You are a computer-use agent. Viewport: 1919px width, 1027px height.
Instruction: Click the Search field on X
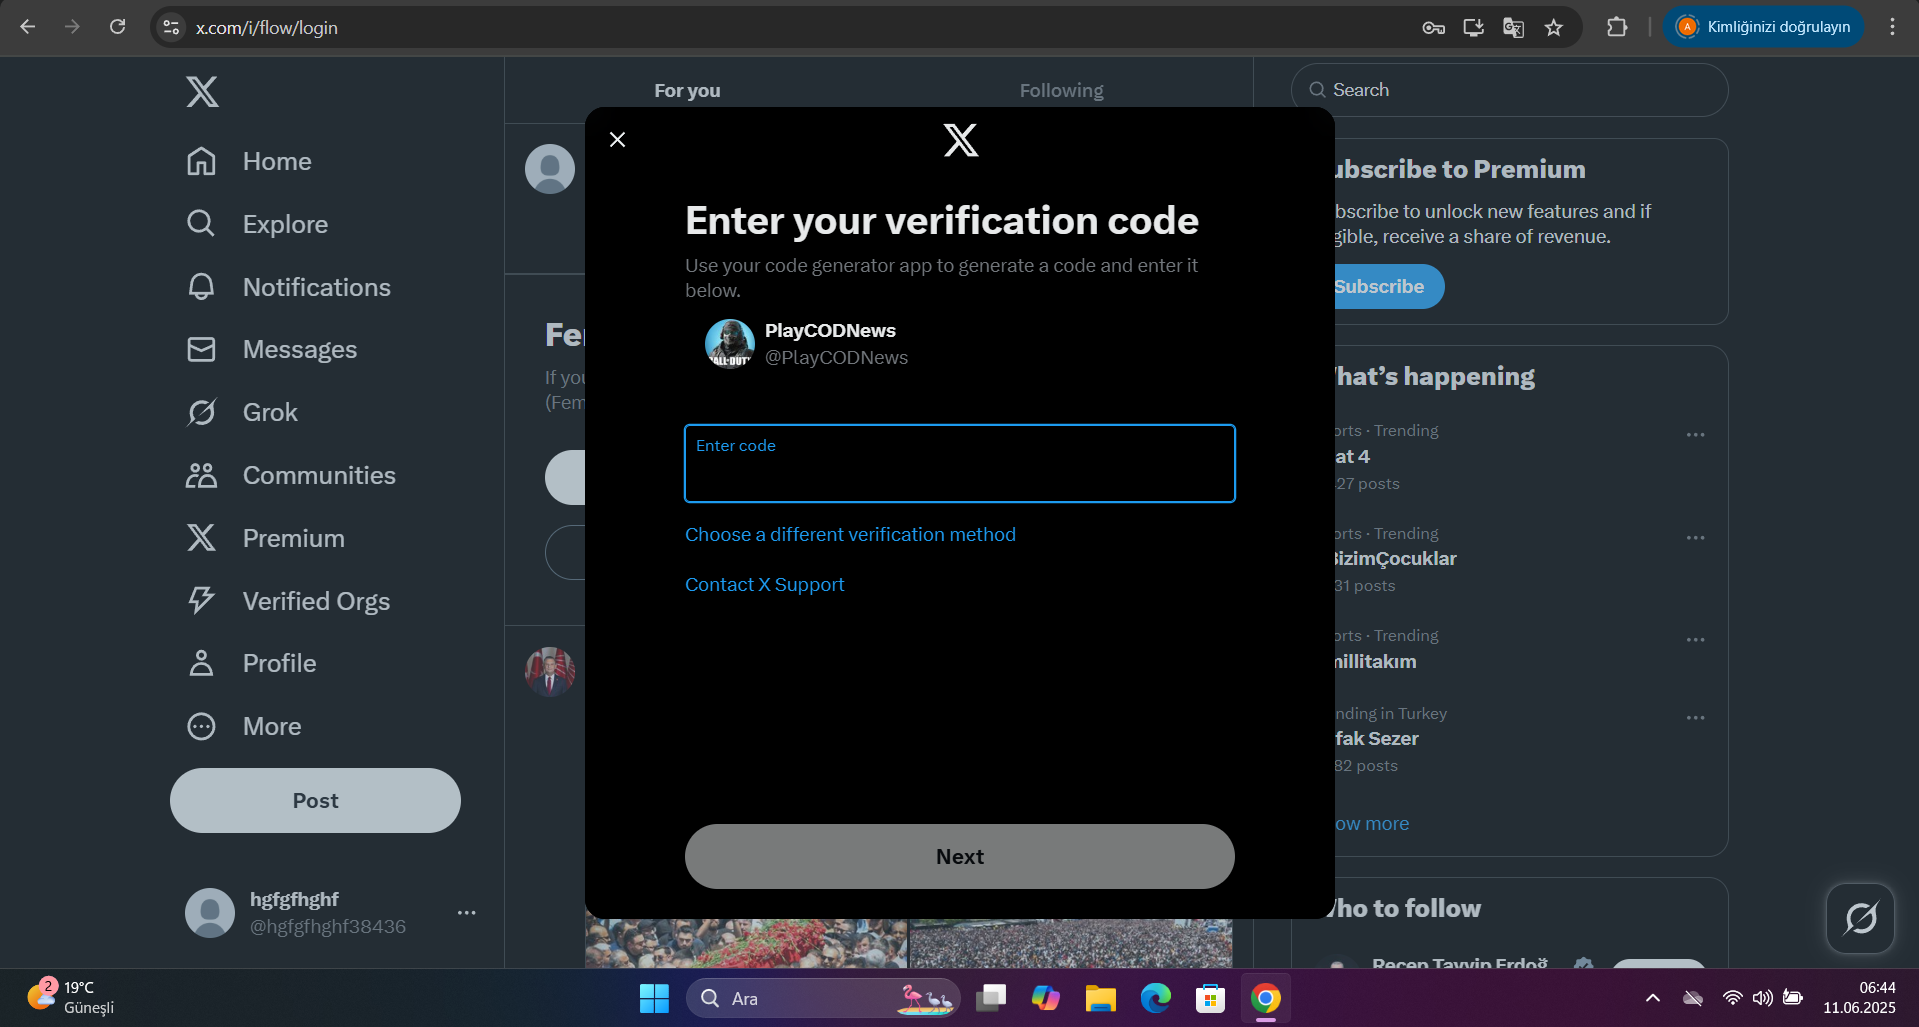click(x=1510, y=90)
